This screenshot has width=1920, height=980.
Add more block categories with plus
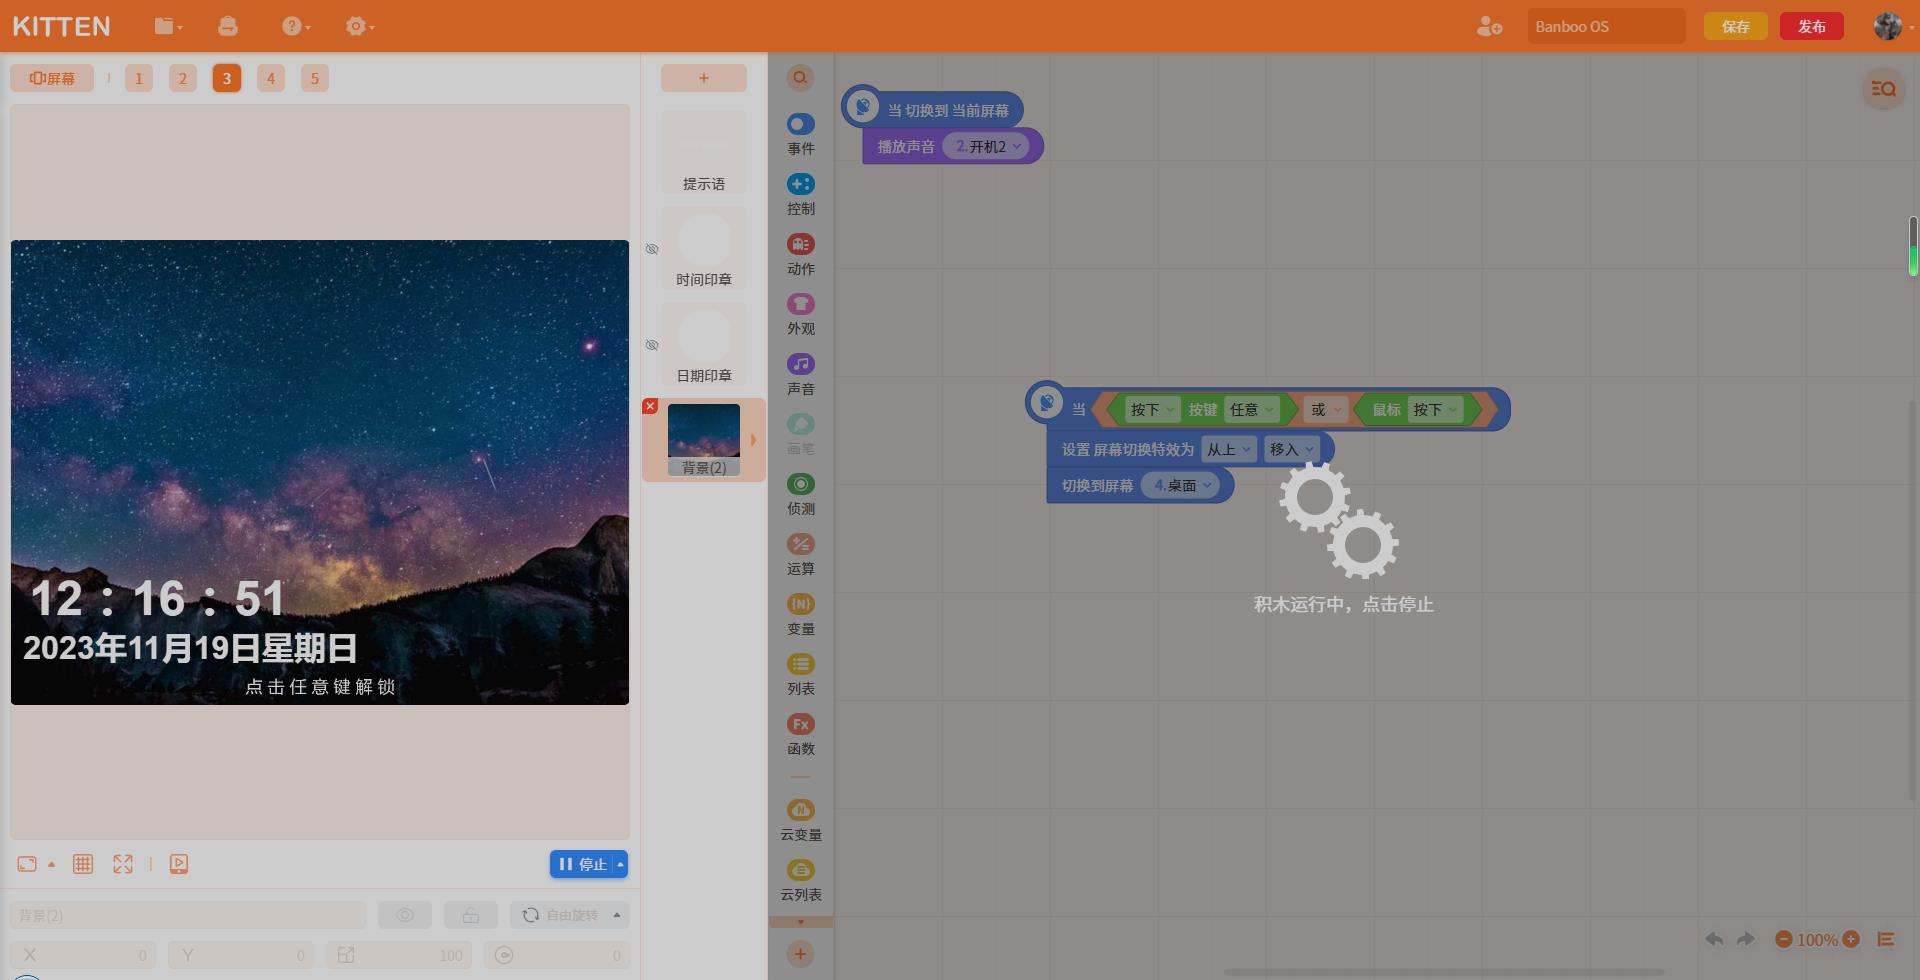pyautogui.click(x=800, y=954)
